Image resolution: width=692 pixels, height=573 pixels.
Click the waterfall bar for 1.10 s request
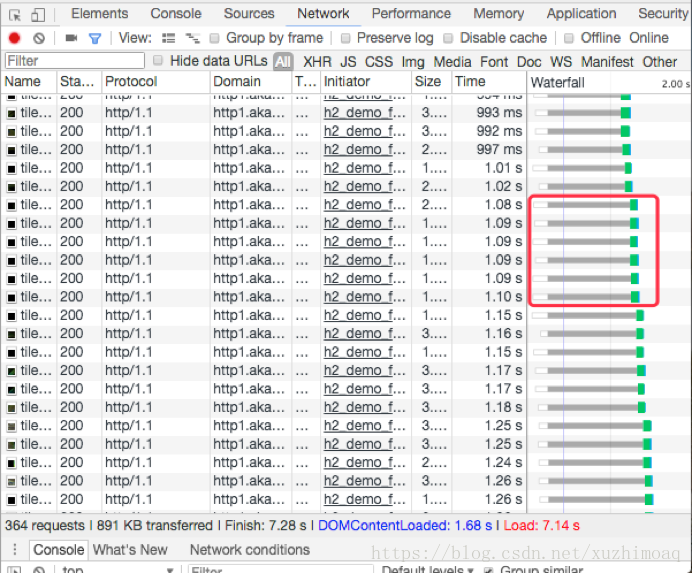(x=586, y=297)
